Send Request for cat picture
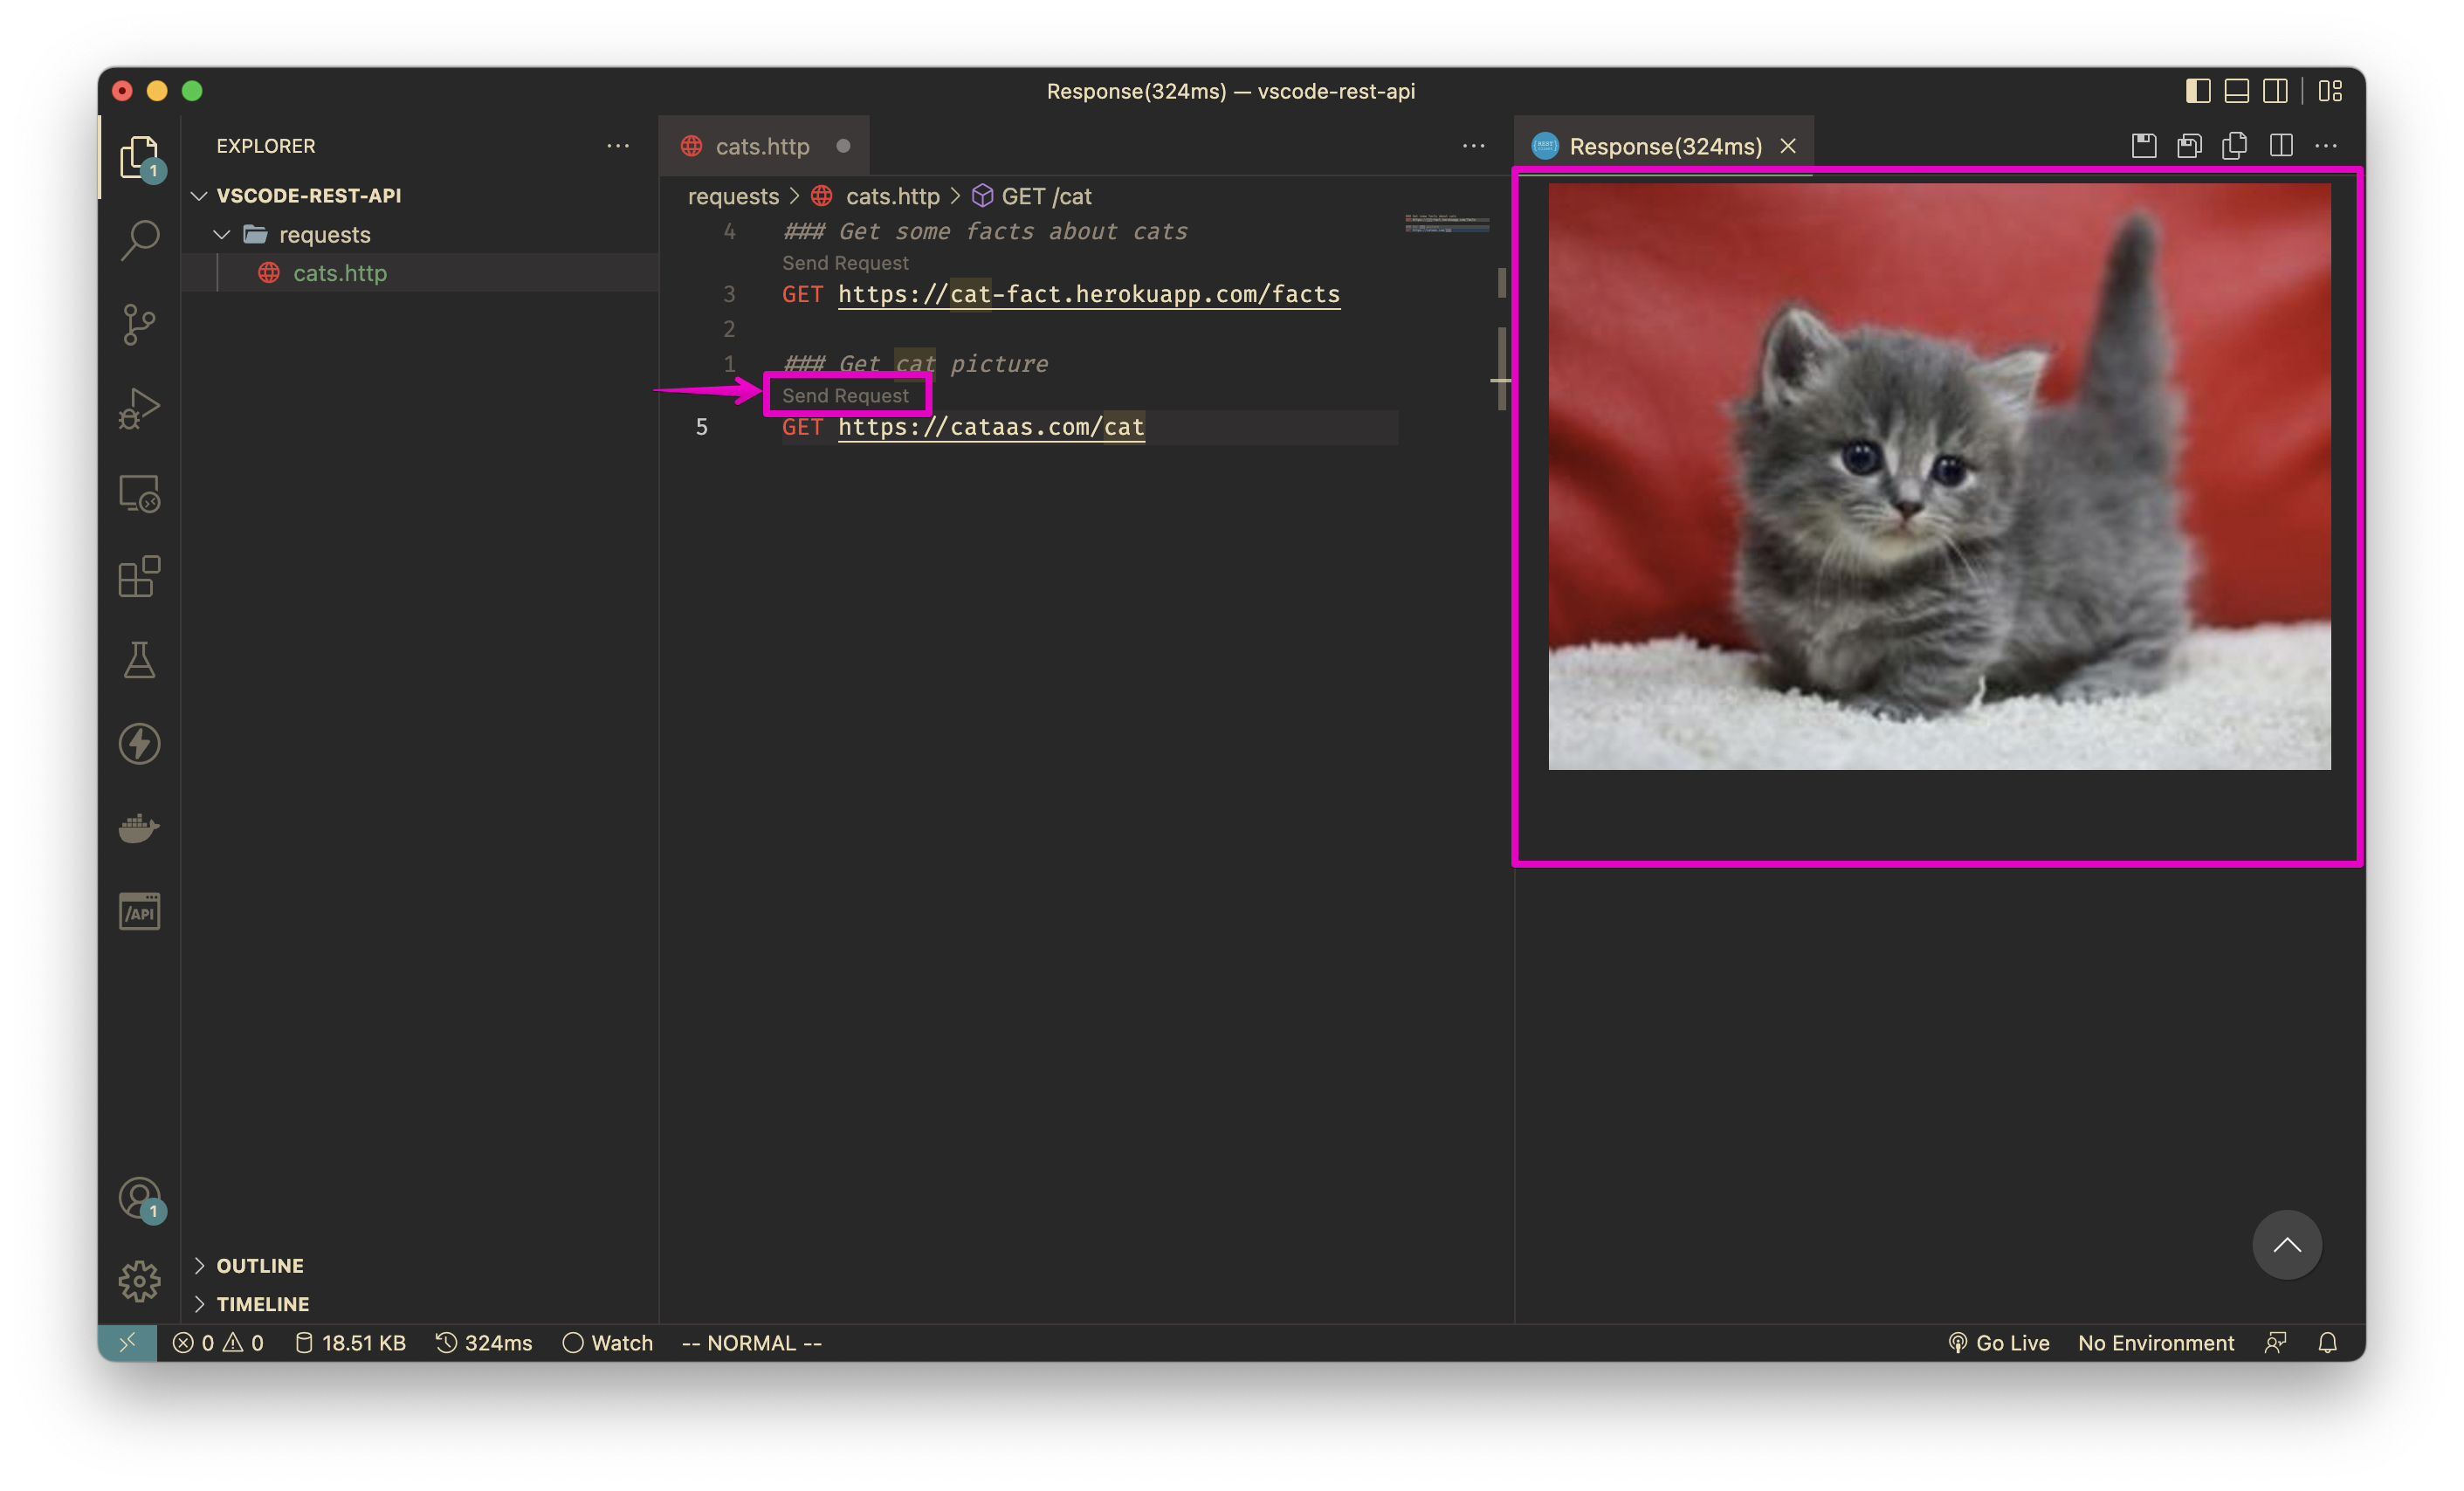Viewport: 2464px width, 1491px height. 845,396
